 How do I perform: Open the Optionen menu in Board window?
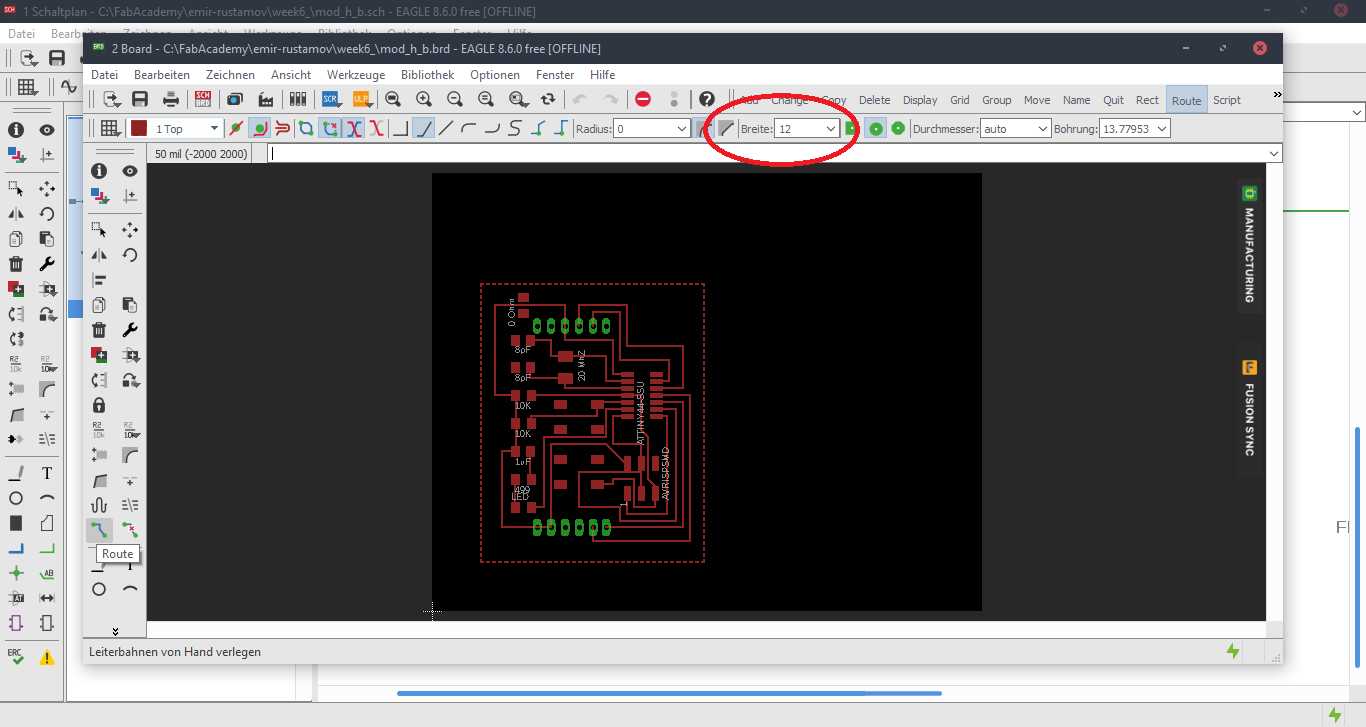pyautogui.click(x=495, y=75)
